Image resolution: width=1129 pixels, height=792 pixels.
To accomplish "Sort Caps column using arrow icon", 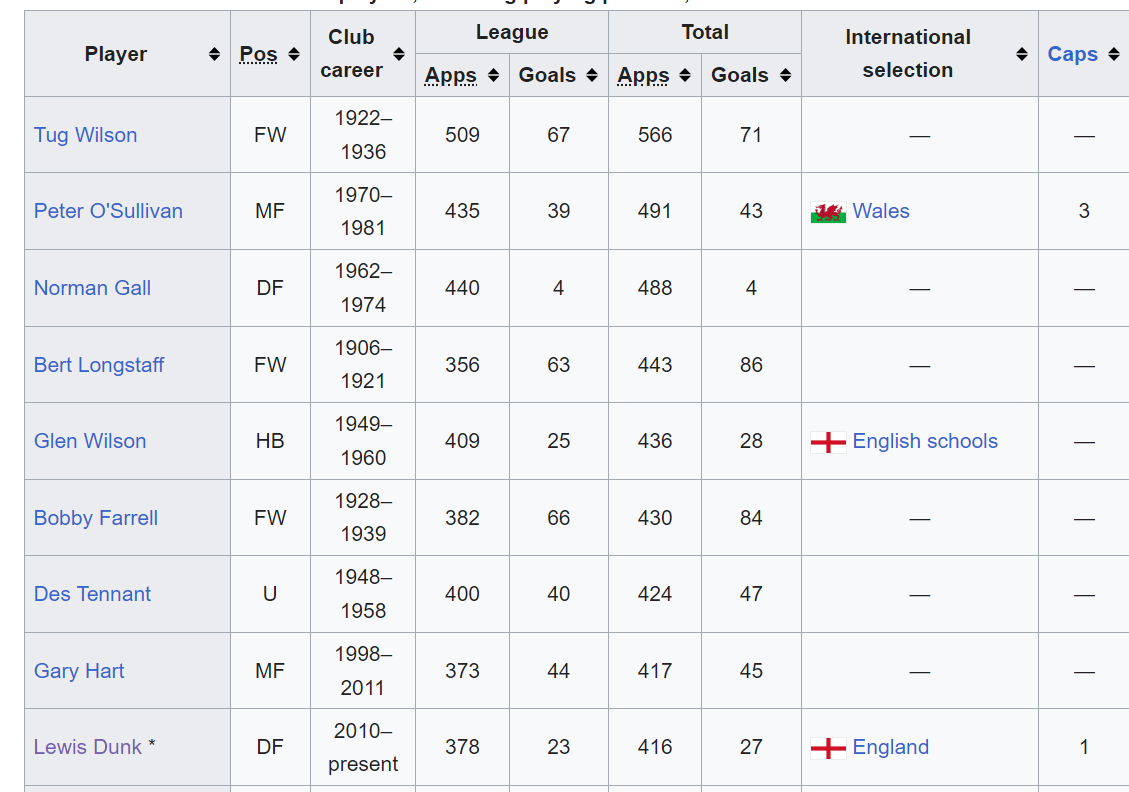I will pos(1114,54).
